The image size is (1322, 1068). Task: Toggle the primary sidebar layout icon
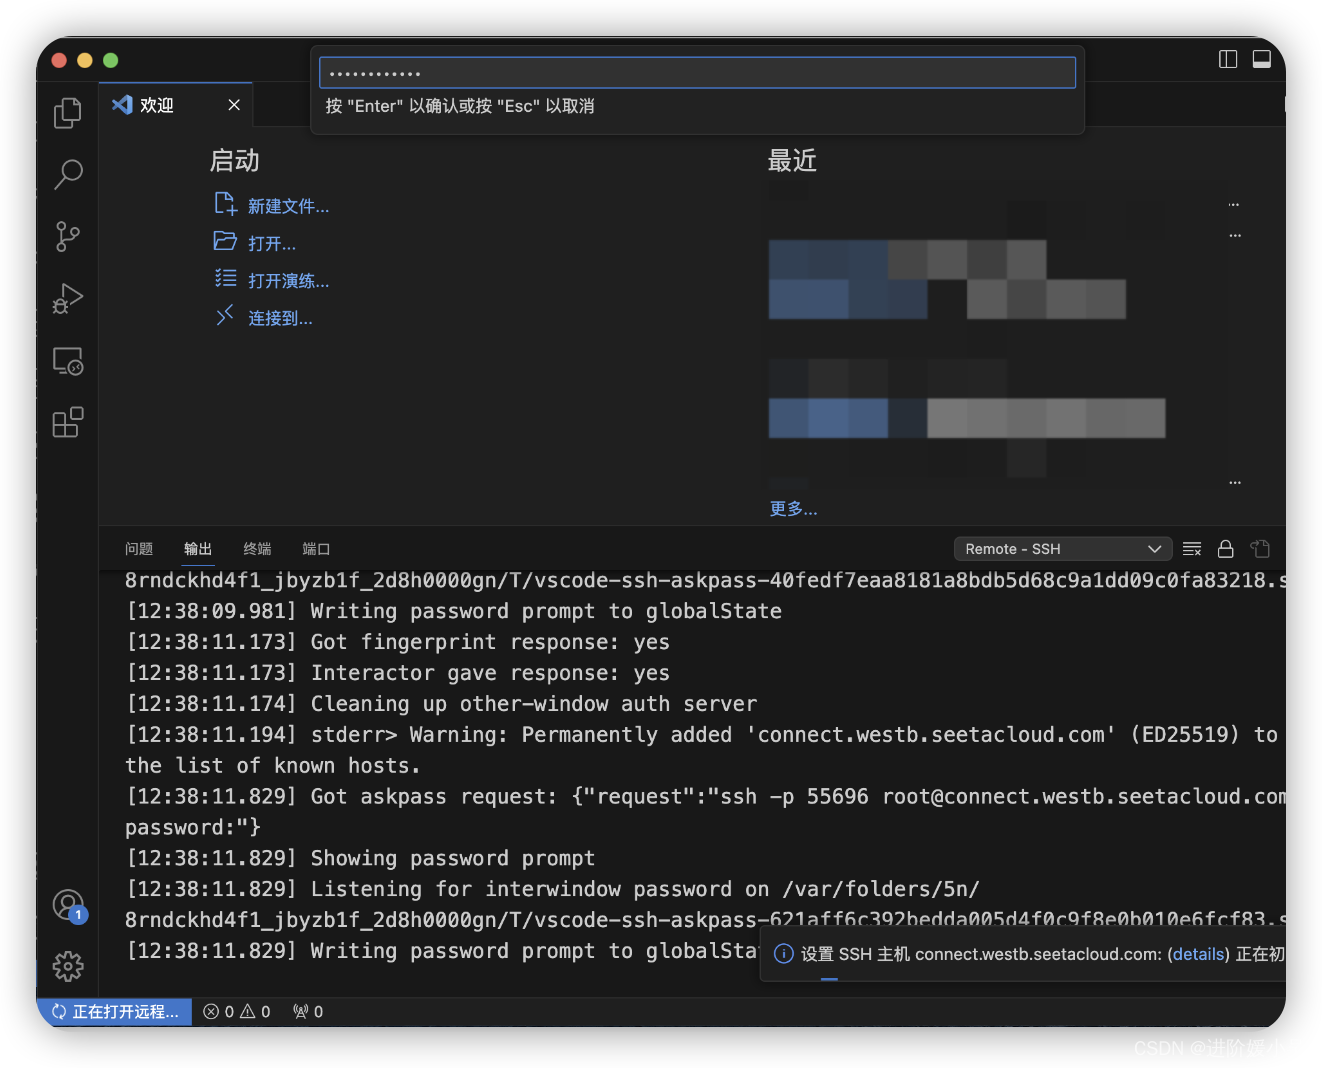(1228, 60)
